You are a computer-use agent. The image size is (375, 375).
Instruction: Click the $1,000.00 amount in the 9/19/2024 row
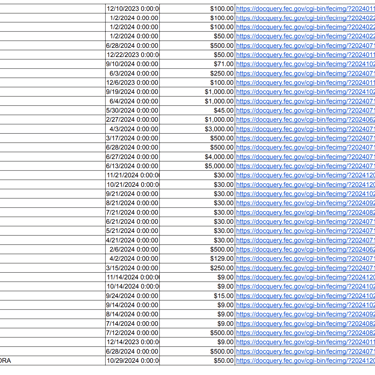[x=197, y=92]
